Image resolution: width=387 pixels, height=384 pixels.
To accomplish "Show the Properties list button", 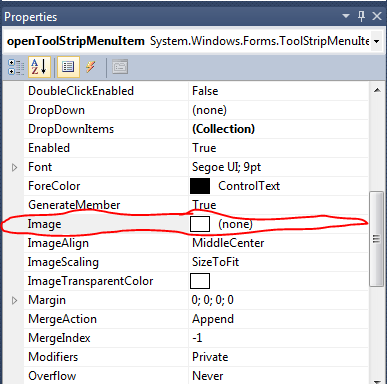I will (68, 67).
